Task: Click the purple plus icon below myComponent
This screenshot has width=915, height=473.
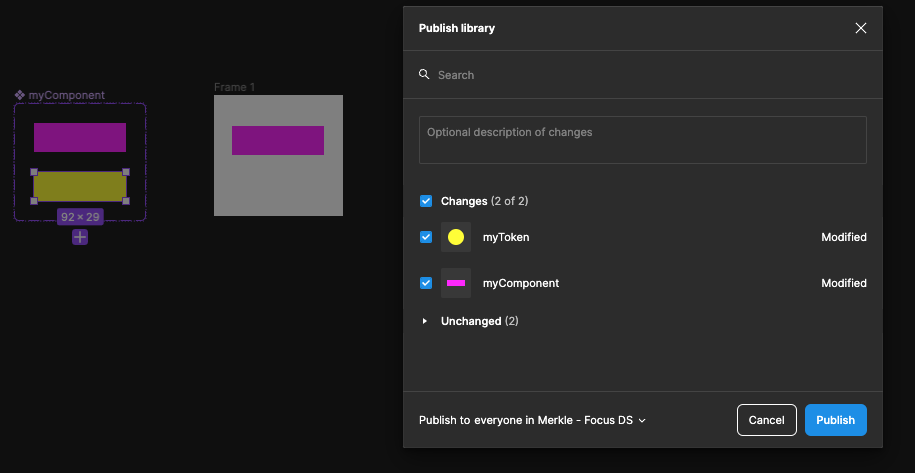Action: tap(80, 237)
